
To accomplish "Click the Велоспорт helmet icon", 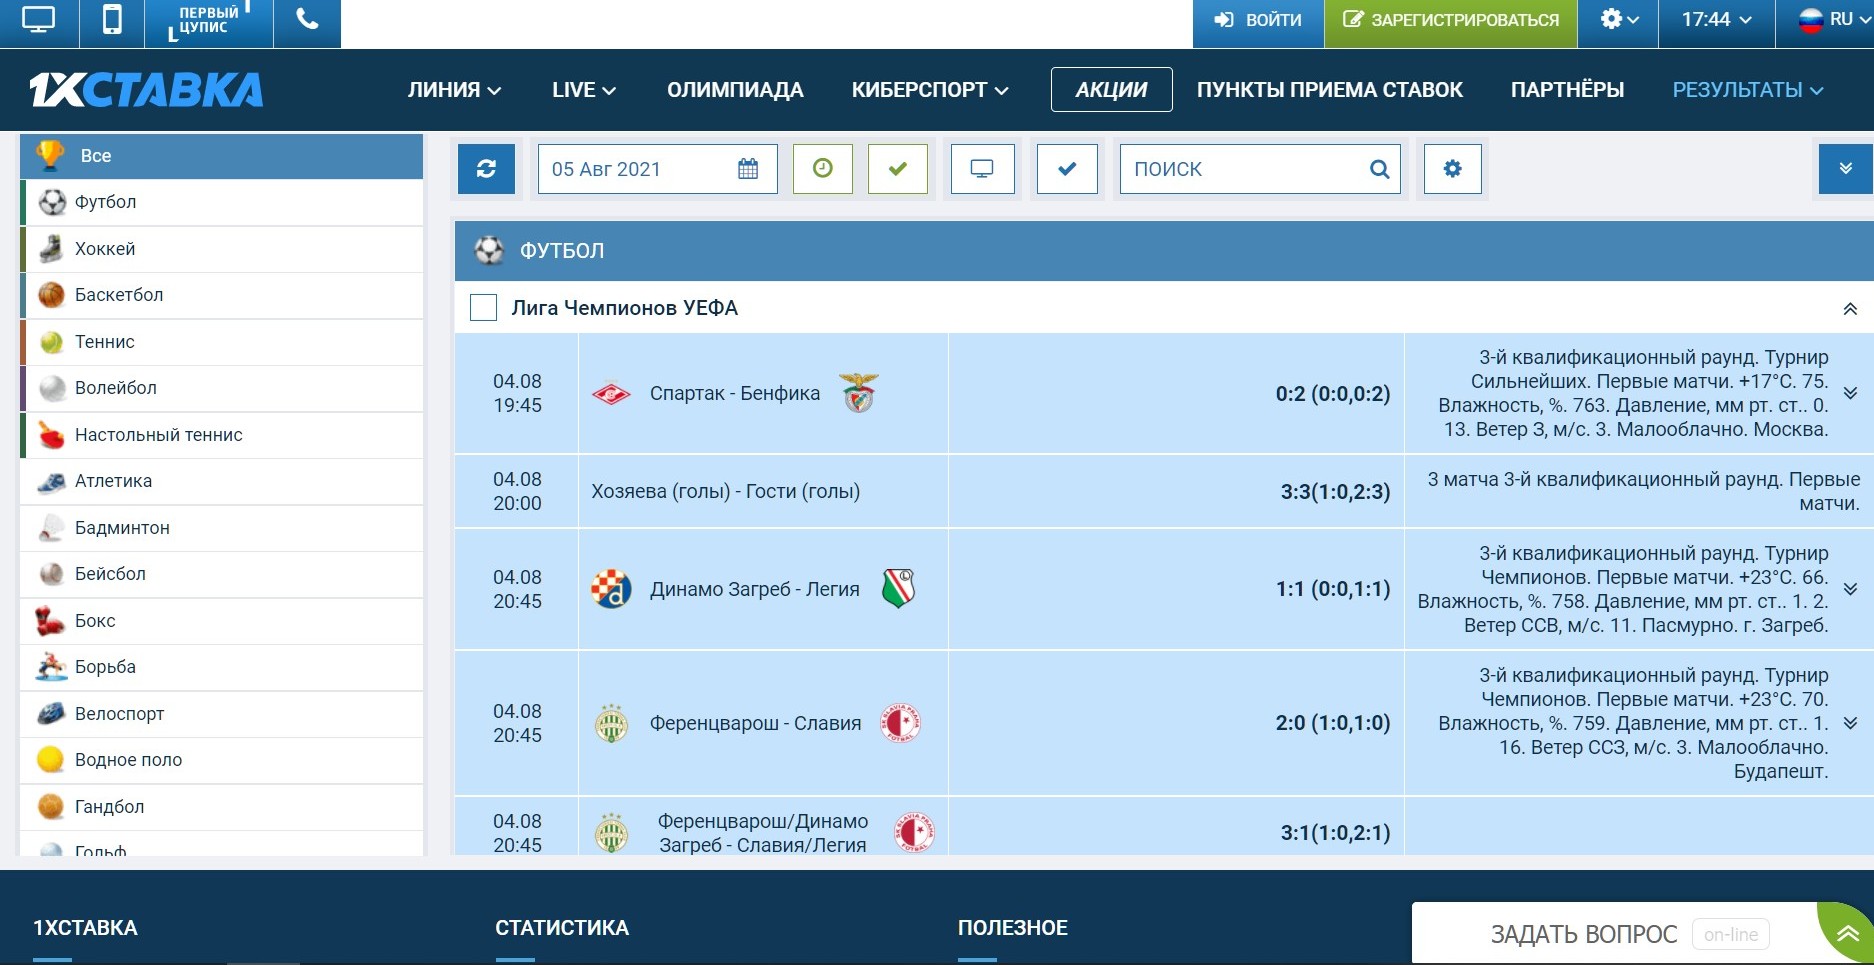I will [51, 714].
